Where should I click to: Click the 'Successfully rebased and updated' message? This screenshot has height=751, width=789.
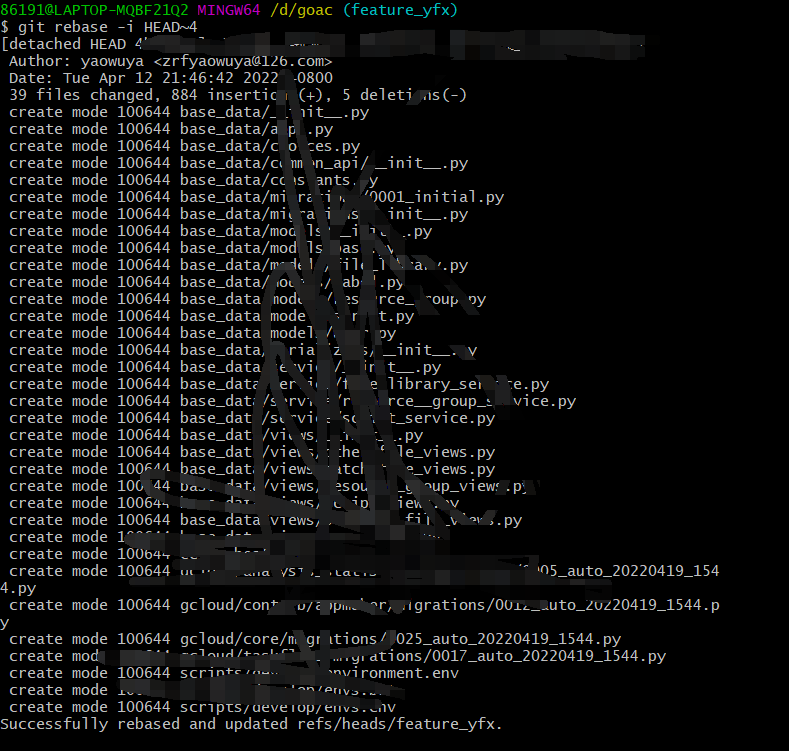pyautogui.click(x=251, y=724)
